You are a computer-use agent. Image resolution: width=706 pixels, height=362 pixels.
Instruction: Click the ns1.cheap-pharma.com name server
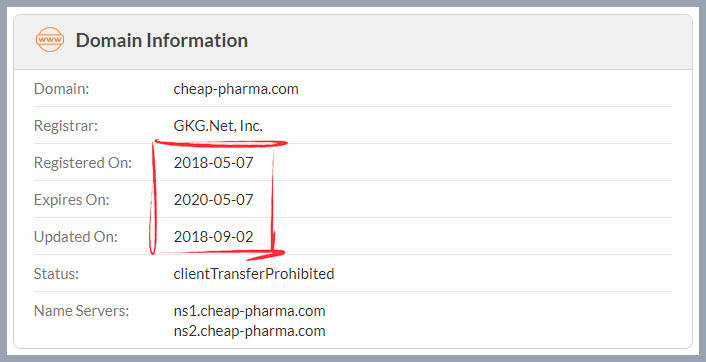tap(249, 311)
